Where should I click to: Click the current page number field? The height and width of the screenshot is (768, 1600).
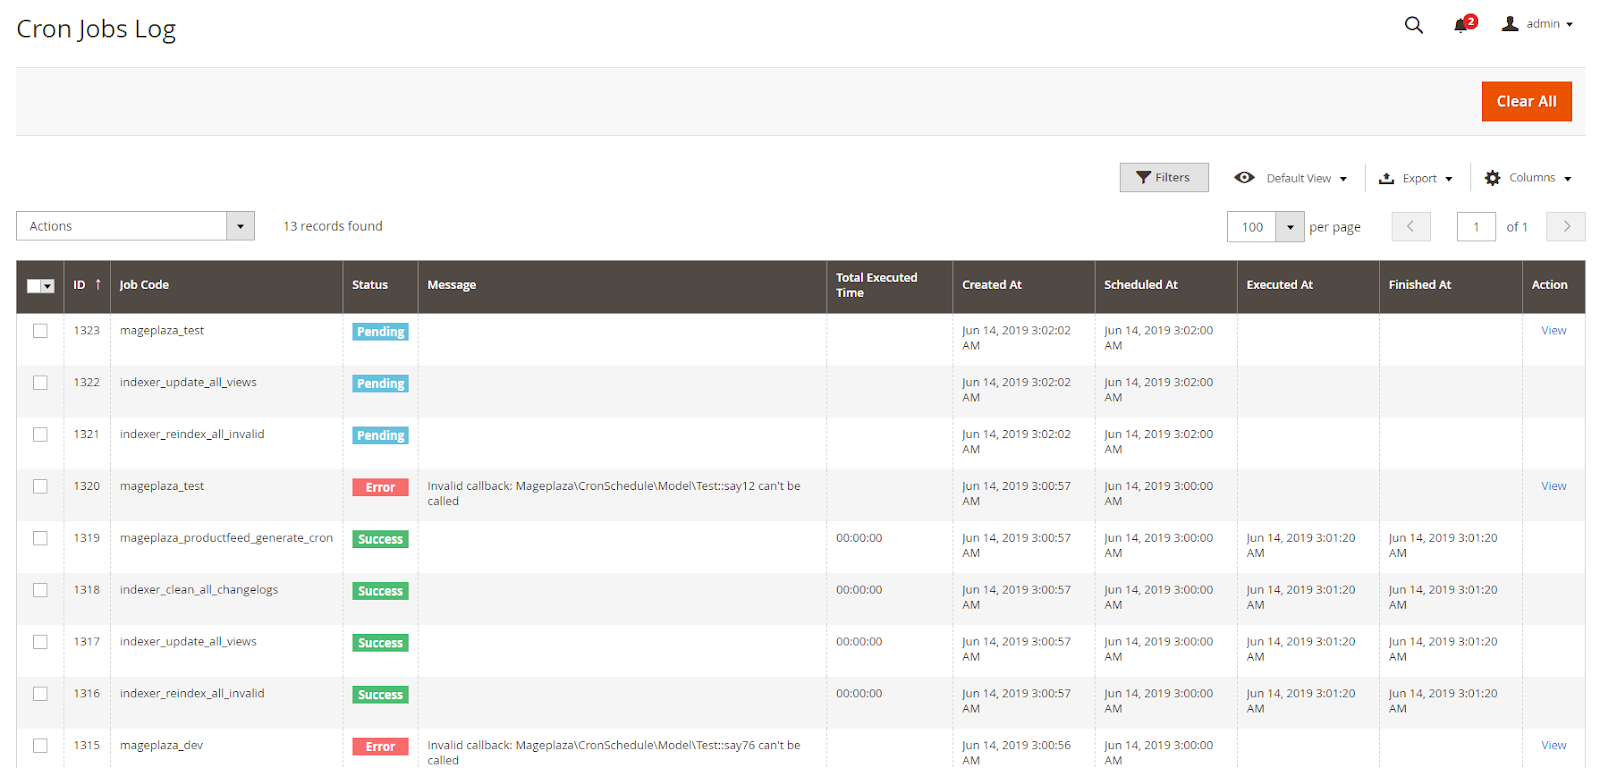pyautogui.click(x=1476, y=227)
